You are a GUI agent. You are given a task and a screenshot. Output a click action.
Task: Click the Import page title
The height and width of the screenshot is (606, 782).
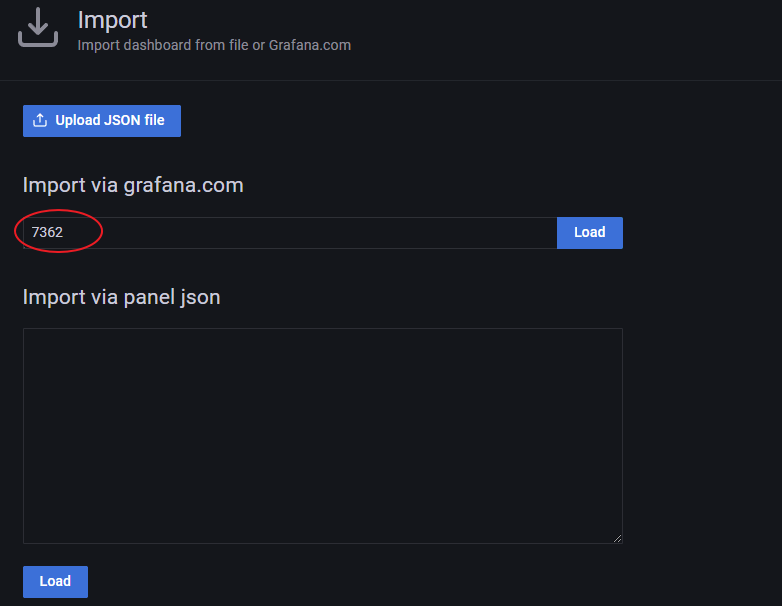pyautogui.click(x=112, y=20)
